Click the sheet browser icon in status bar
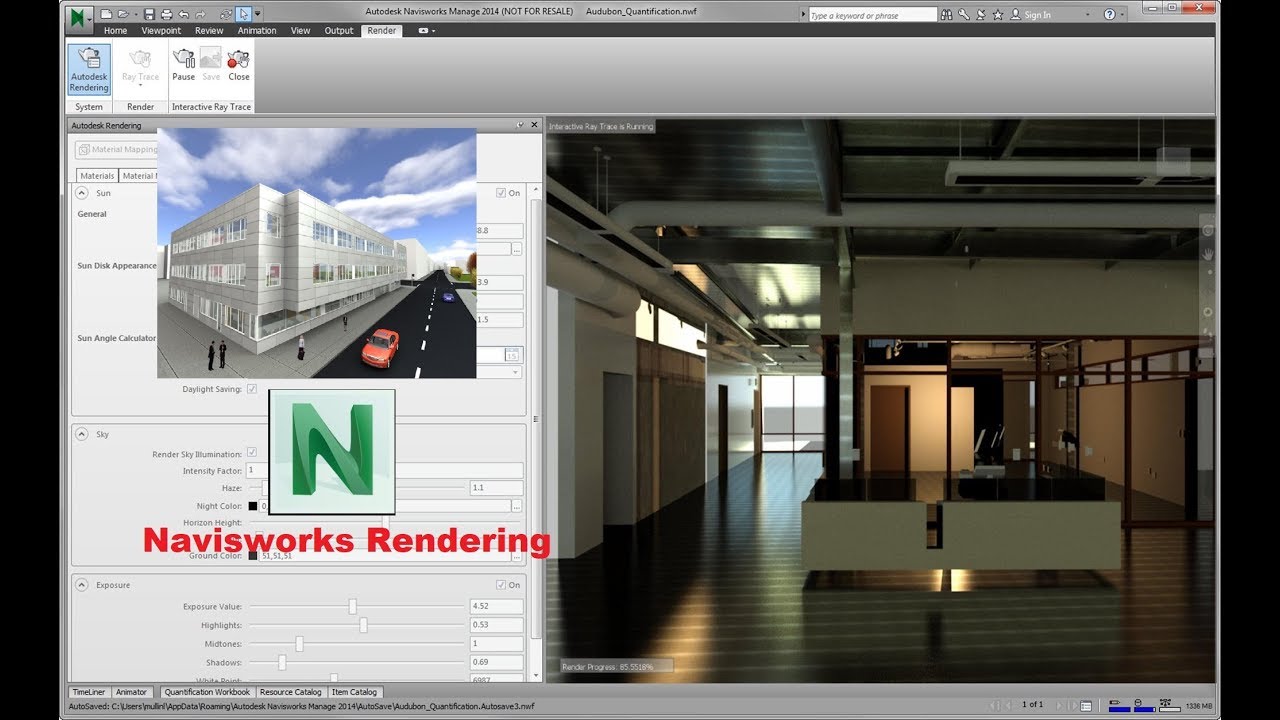The image size is (1280, 720). [1086, 706]
